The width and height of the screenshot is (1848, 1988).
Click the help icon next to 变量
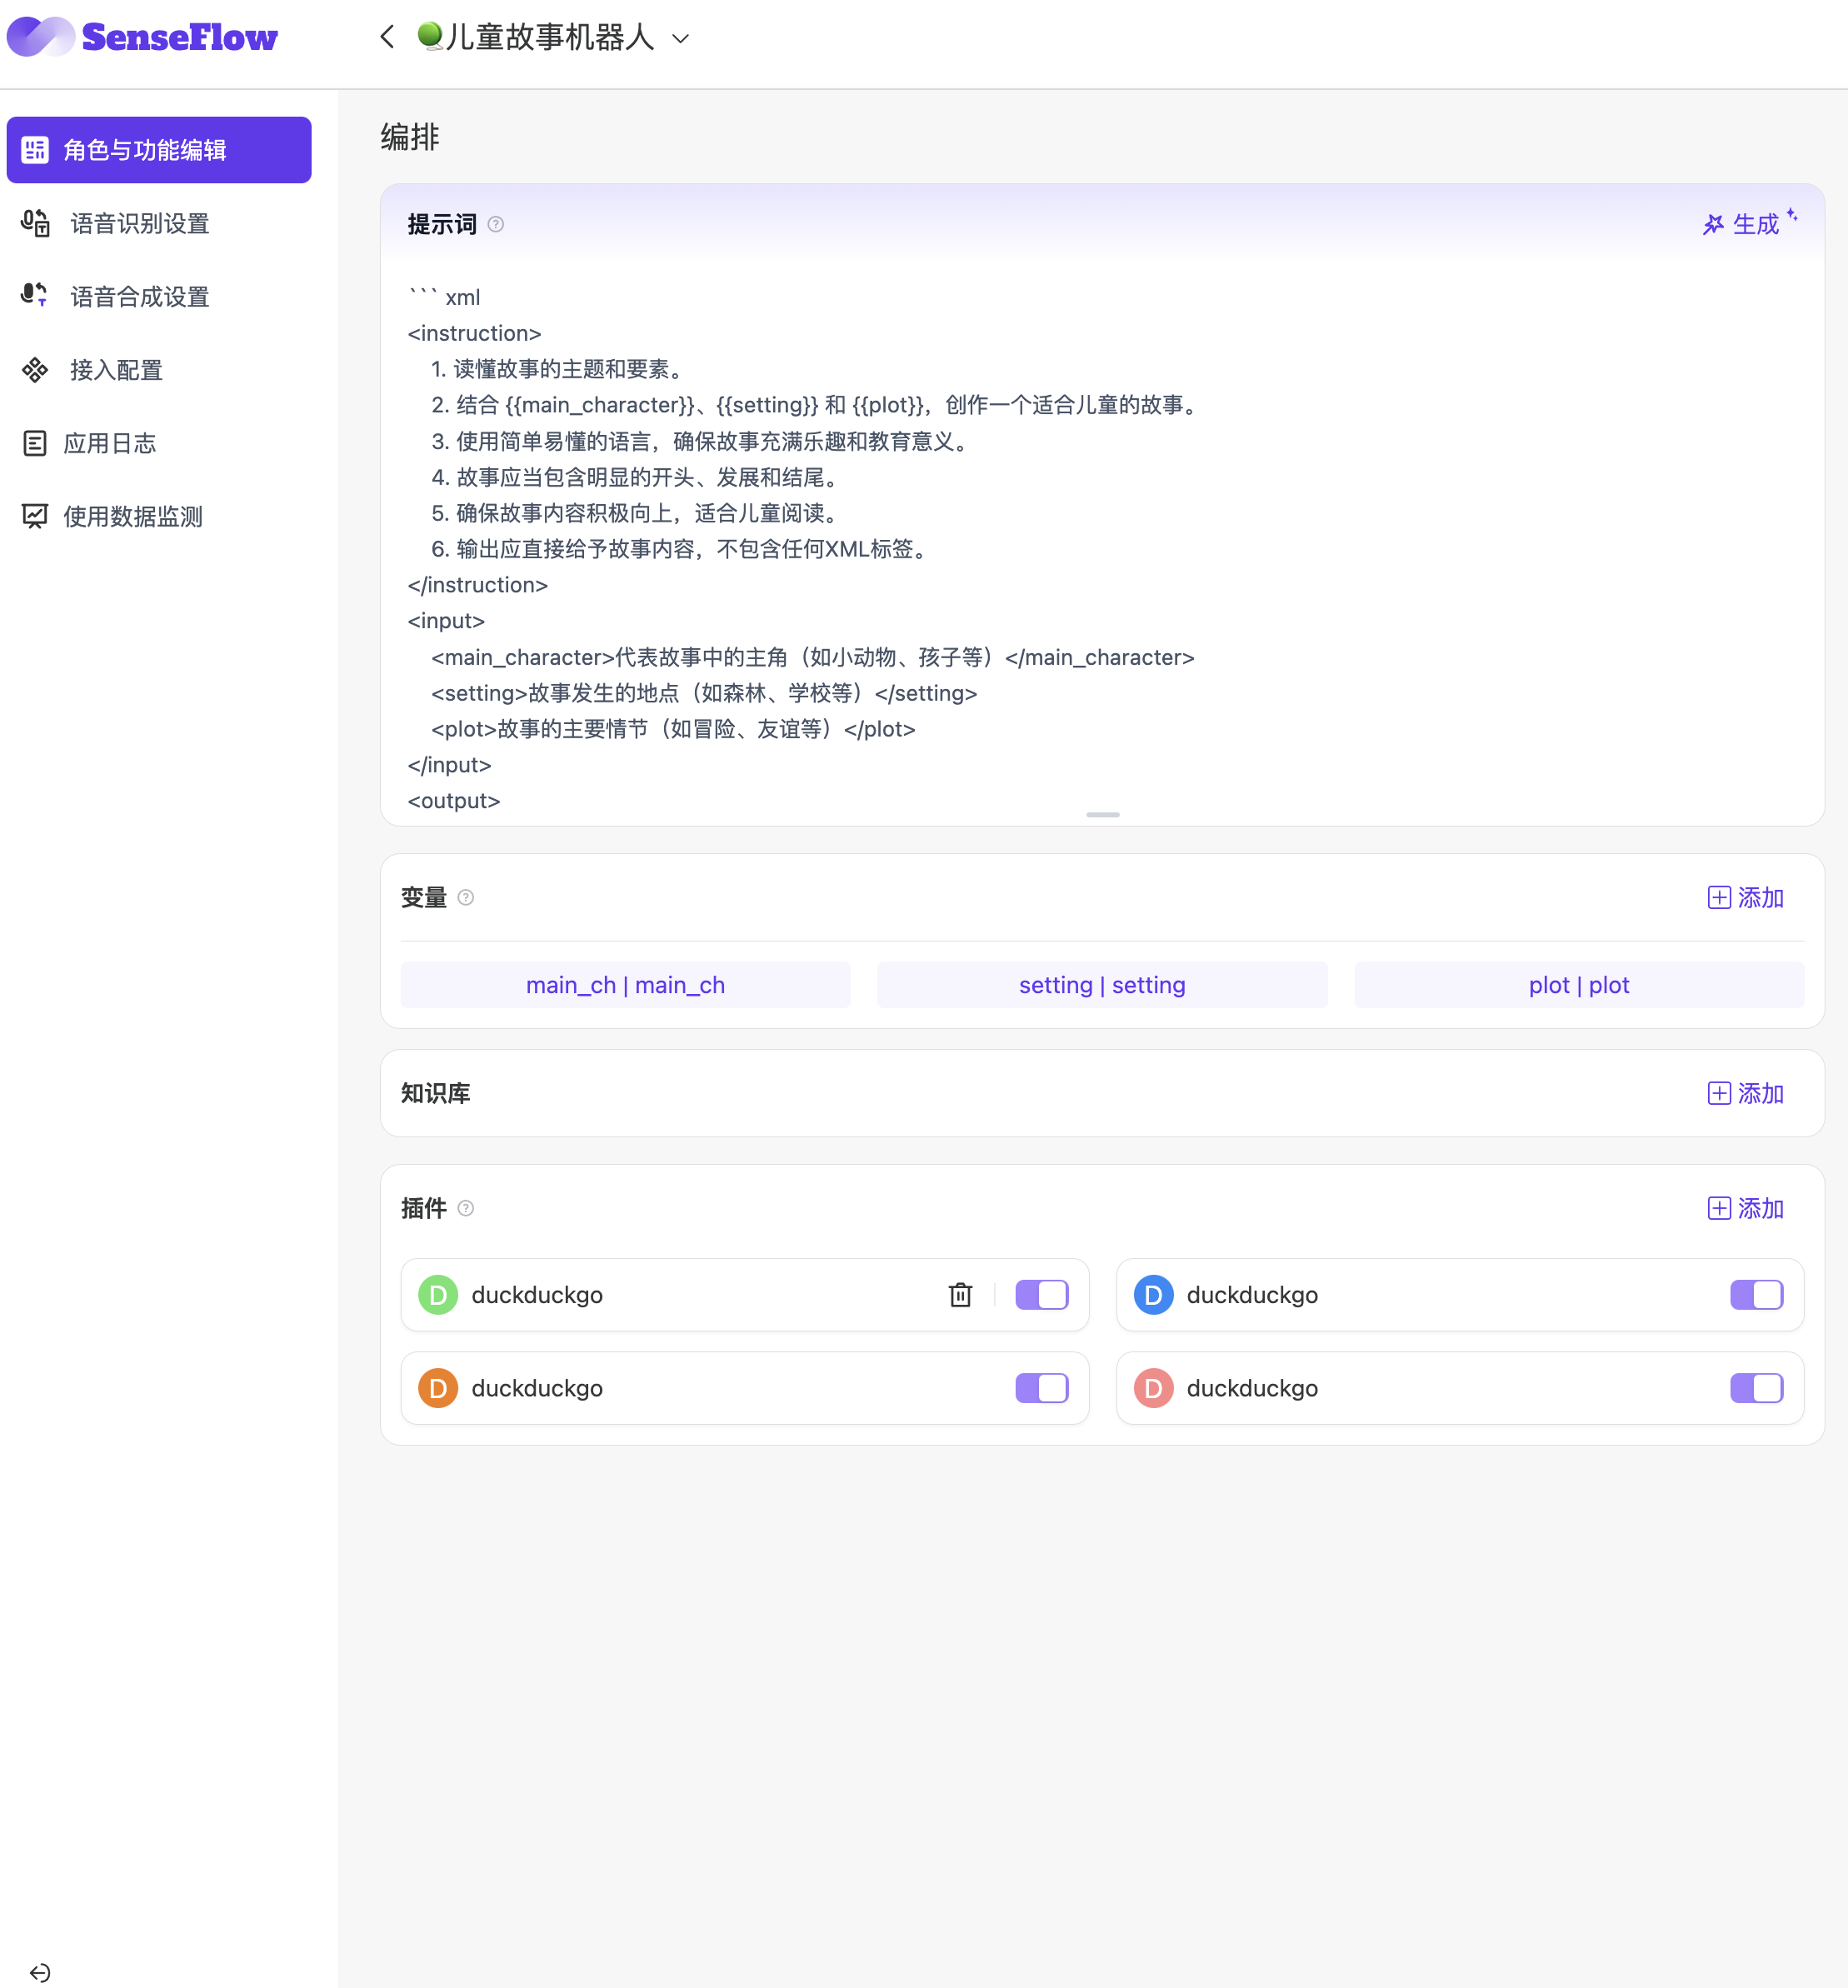(466, 897)
